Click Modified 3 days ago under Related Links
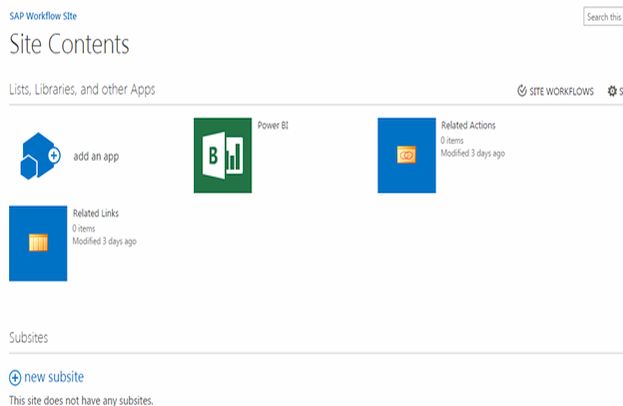The image size is (623, 406). [x=104, y=241]
